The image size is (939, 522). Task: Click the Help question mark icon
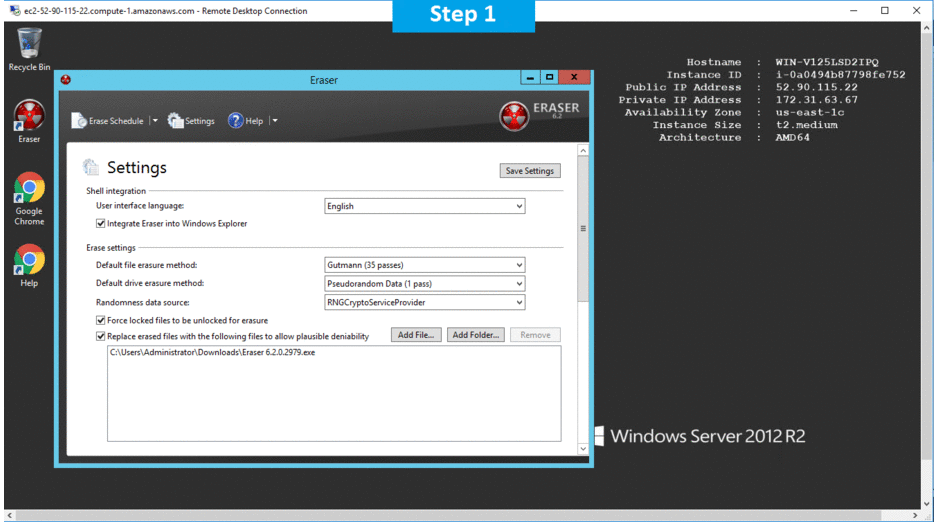236,121
